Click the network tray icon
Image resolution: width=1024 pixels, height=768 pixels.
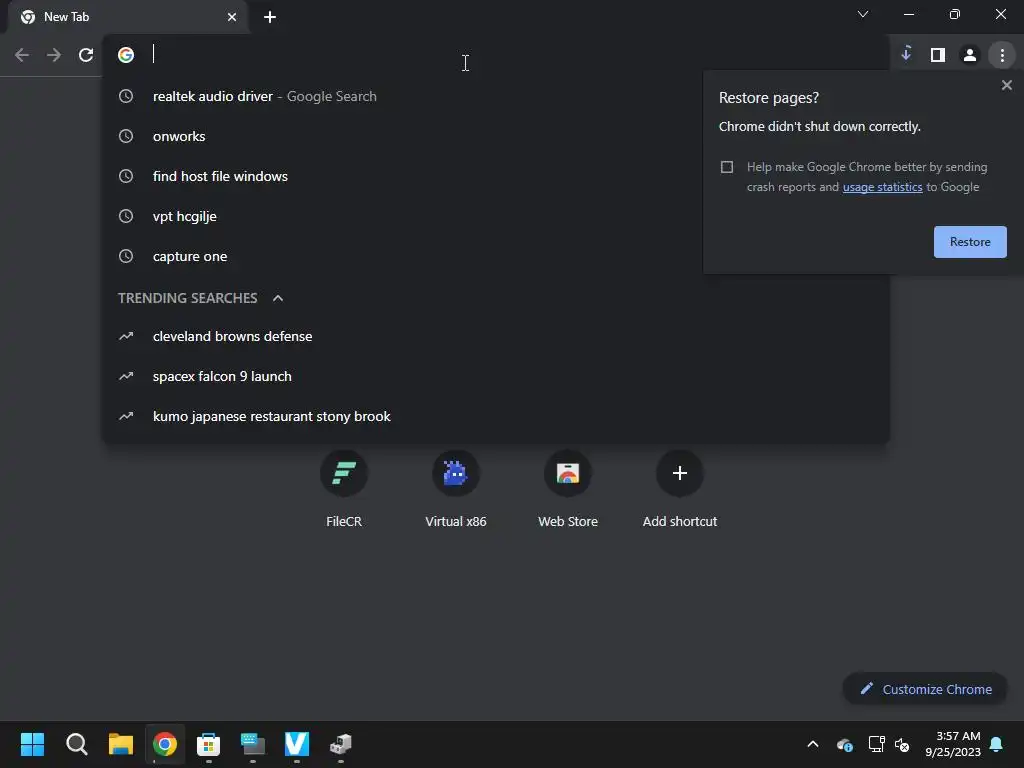pos(876,744)
